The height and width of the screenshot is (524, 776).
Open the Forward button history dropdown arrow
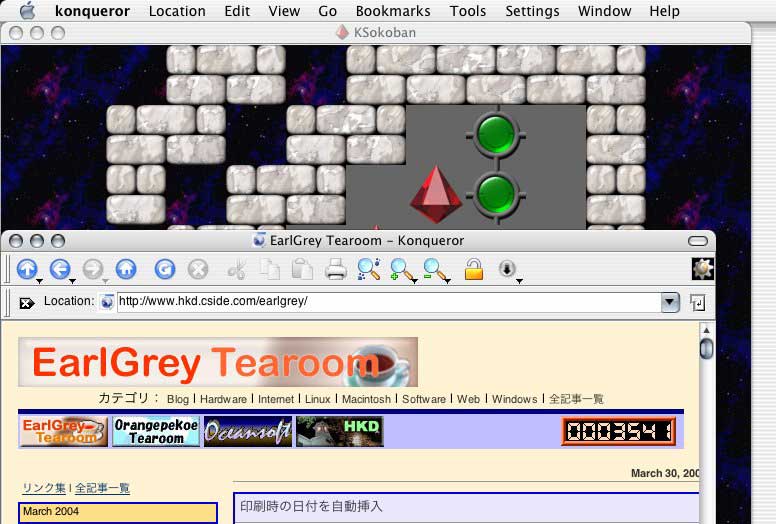[x=105, y=282]
